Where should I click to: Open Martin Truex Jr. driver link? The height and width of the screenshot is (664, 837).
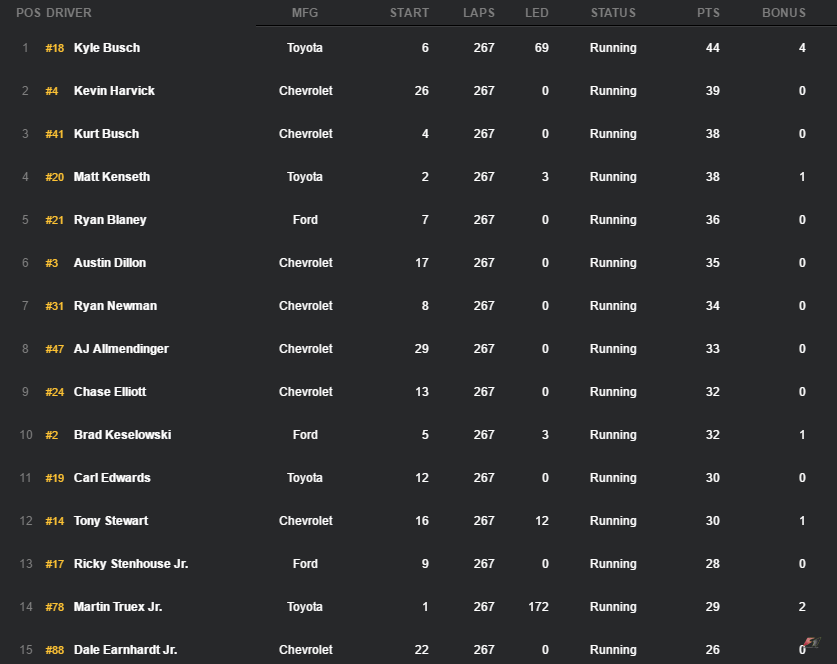[118, 607]
